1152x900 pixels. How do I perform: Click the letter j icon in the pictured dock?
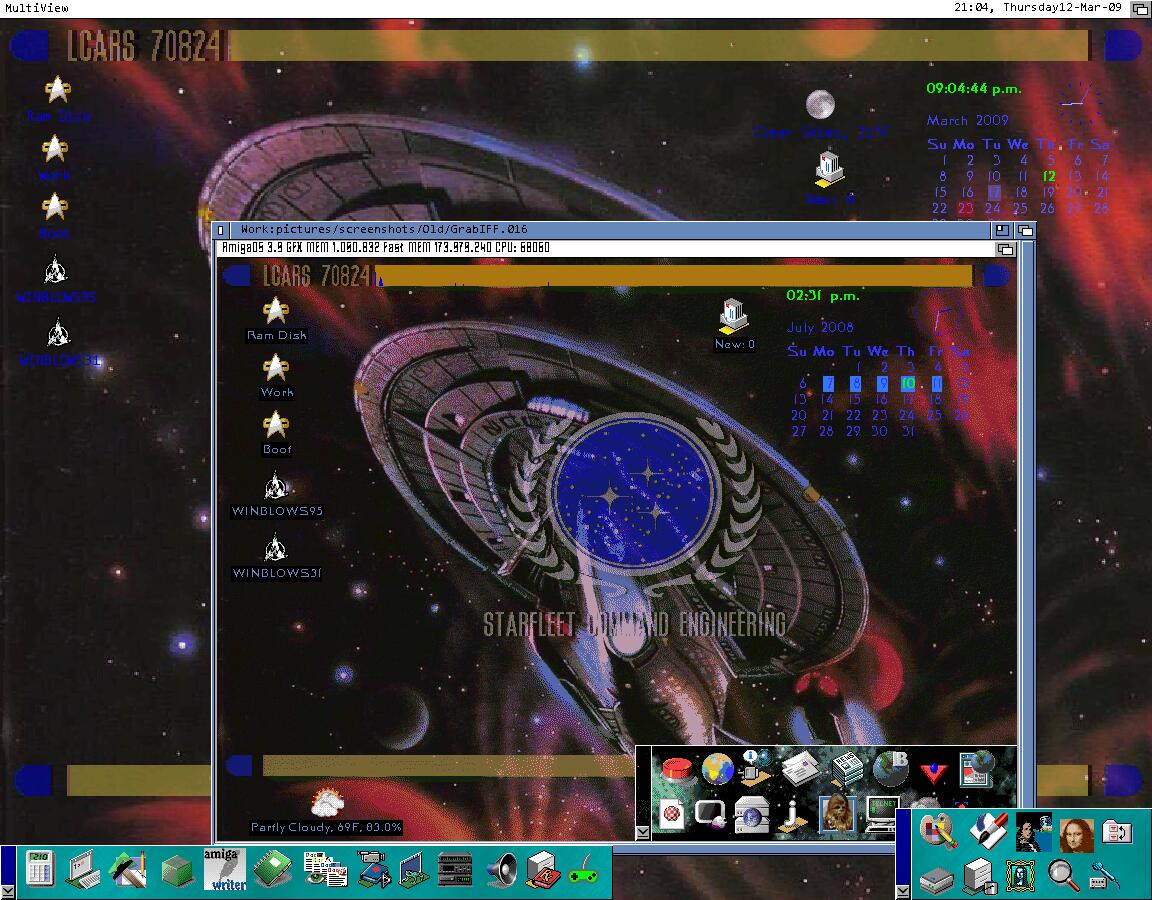tap(791, 815)
